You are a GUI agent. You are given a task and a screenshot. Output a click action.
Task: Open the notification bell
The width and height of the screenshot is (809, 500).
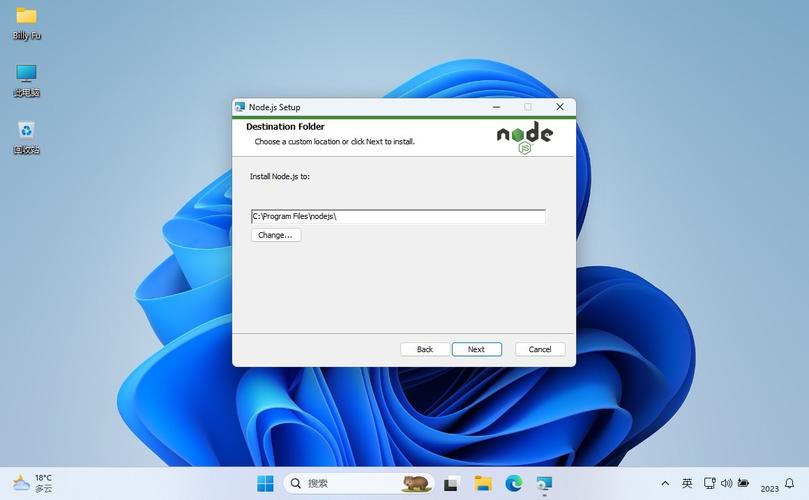point(789,483)
